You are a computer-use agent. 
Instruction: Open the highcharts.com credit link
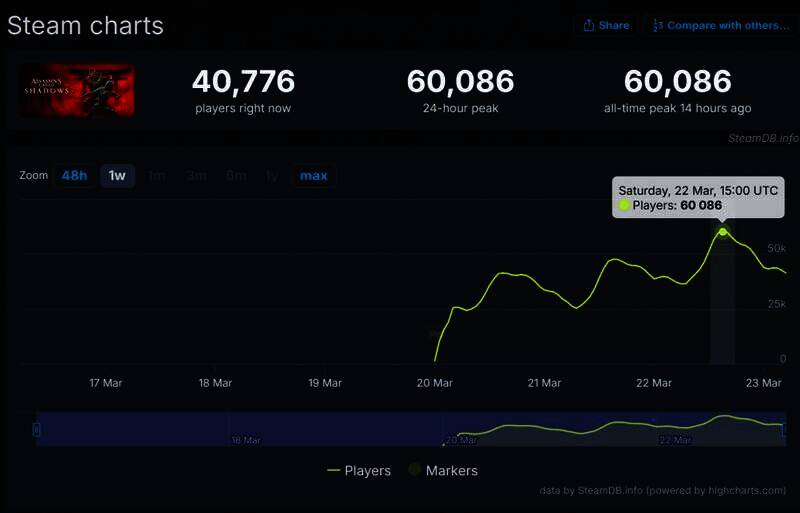pyautogui.click(x=743, y=490)
